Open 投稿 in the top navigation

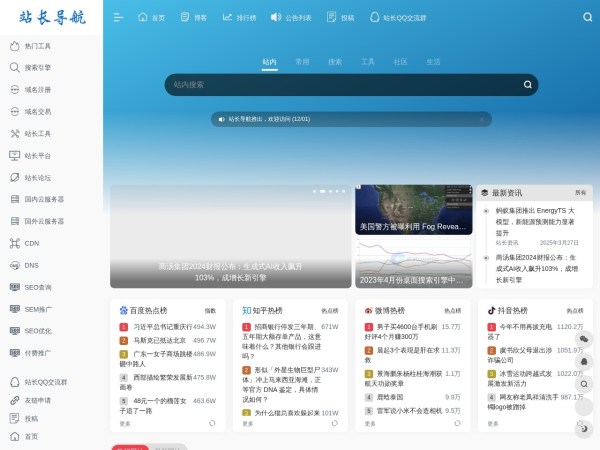(340, 18)
